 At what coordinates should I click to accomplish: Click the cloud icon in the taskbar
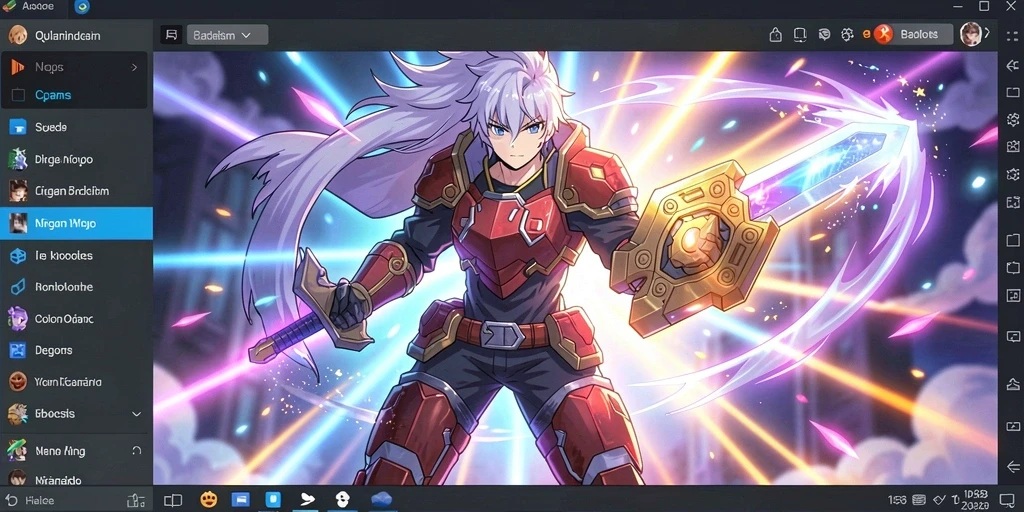click(x=381, y=500)
